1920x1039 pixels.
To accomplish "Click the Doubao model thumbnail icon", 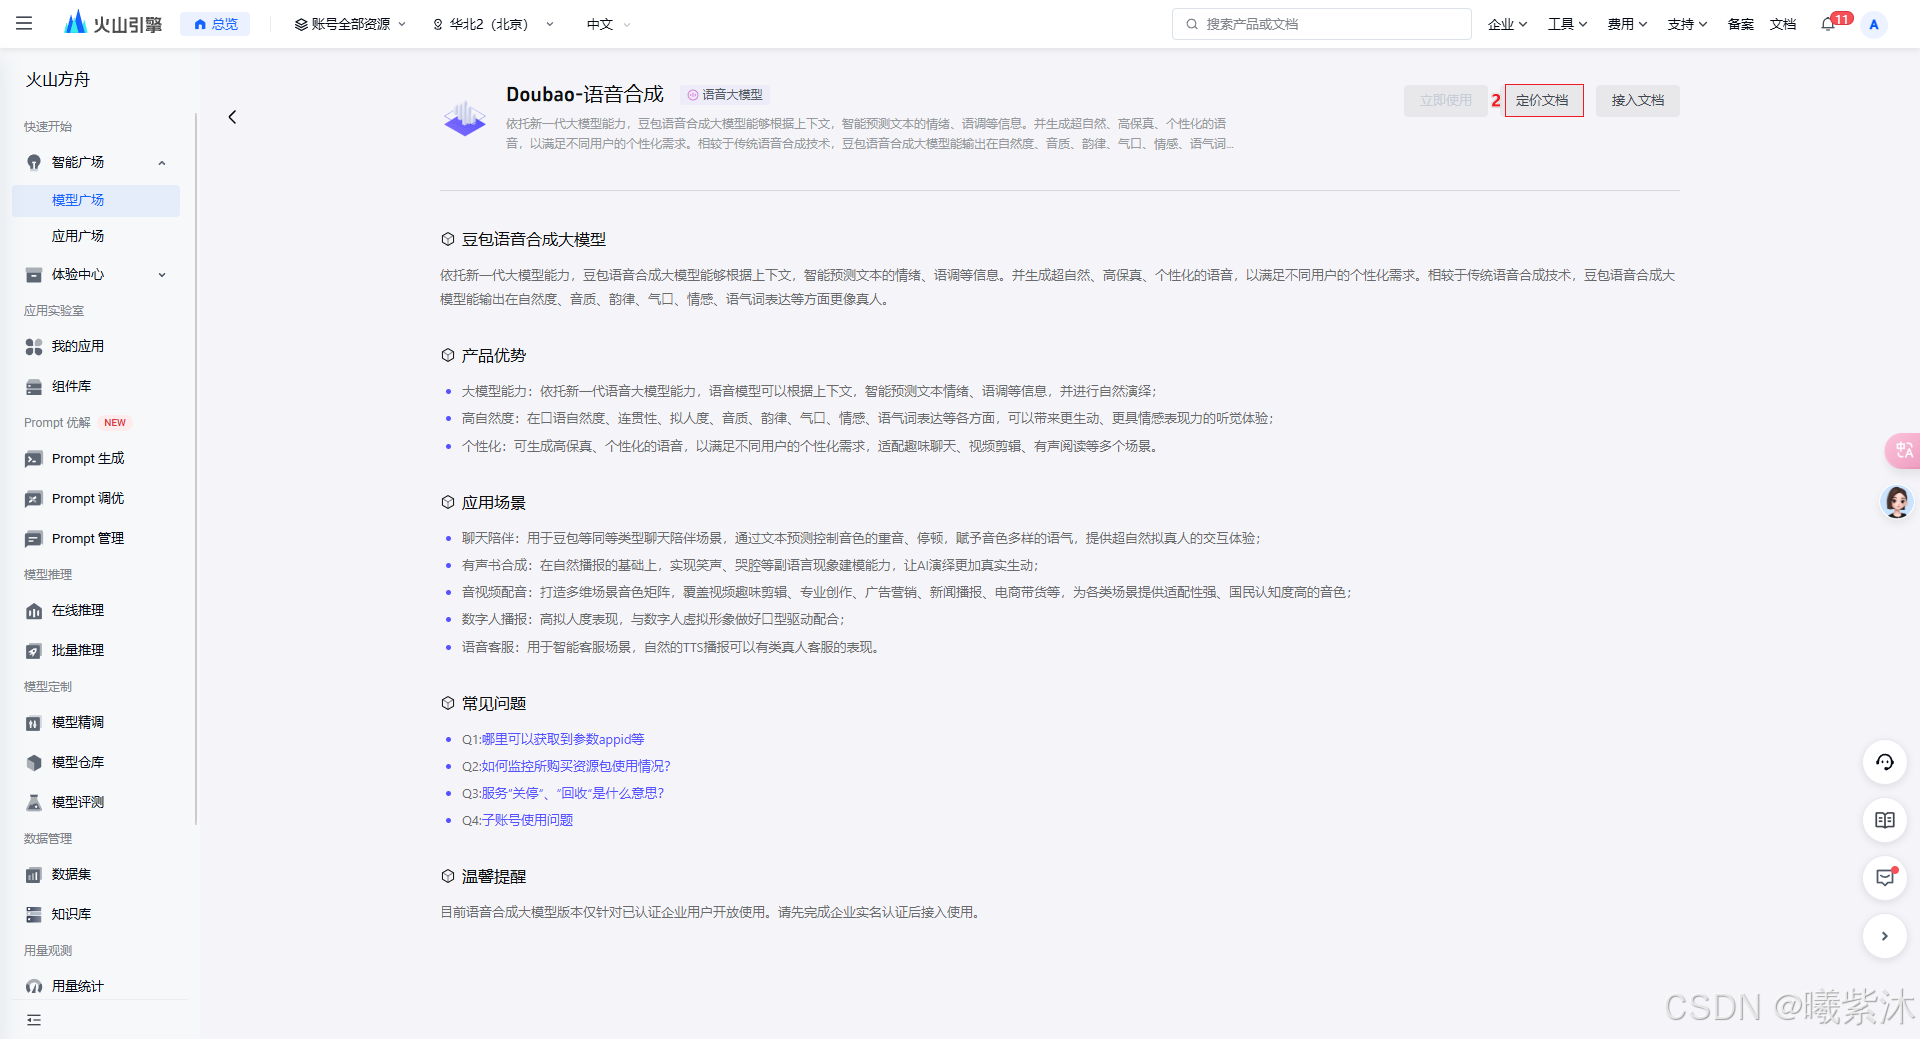I will 465,118.
